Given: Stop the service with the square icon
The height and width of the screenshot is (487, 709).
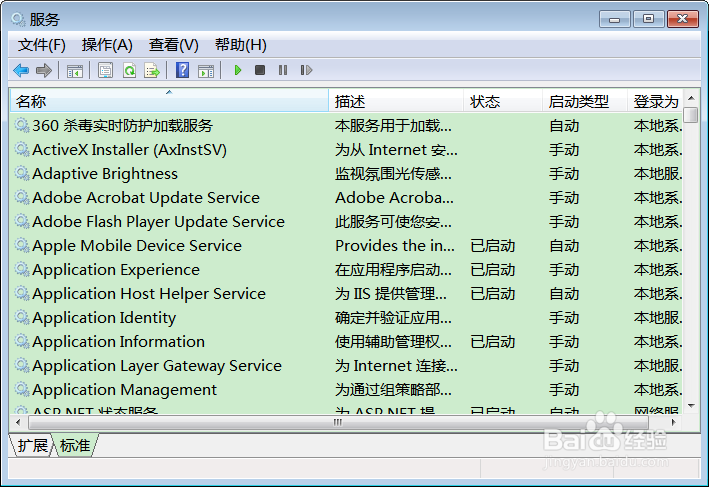Looking at the screenshot, I should pyautogui.click(x=260, y=70).
